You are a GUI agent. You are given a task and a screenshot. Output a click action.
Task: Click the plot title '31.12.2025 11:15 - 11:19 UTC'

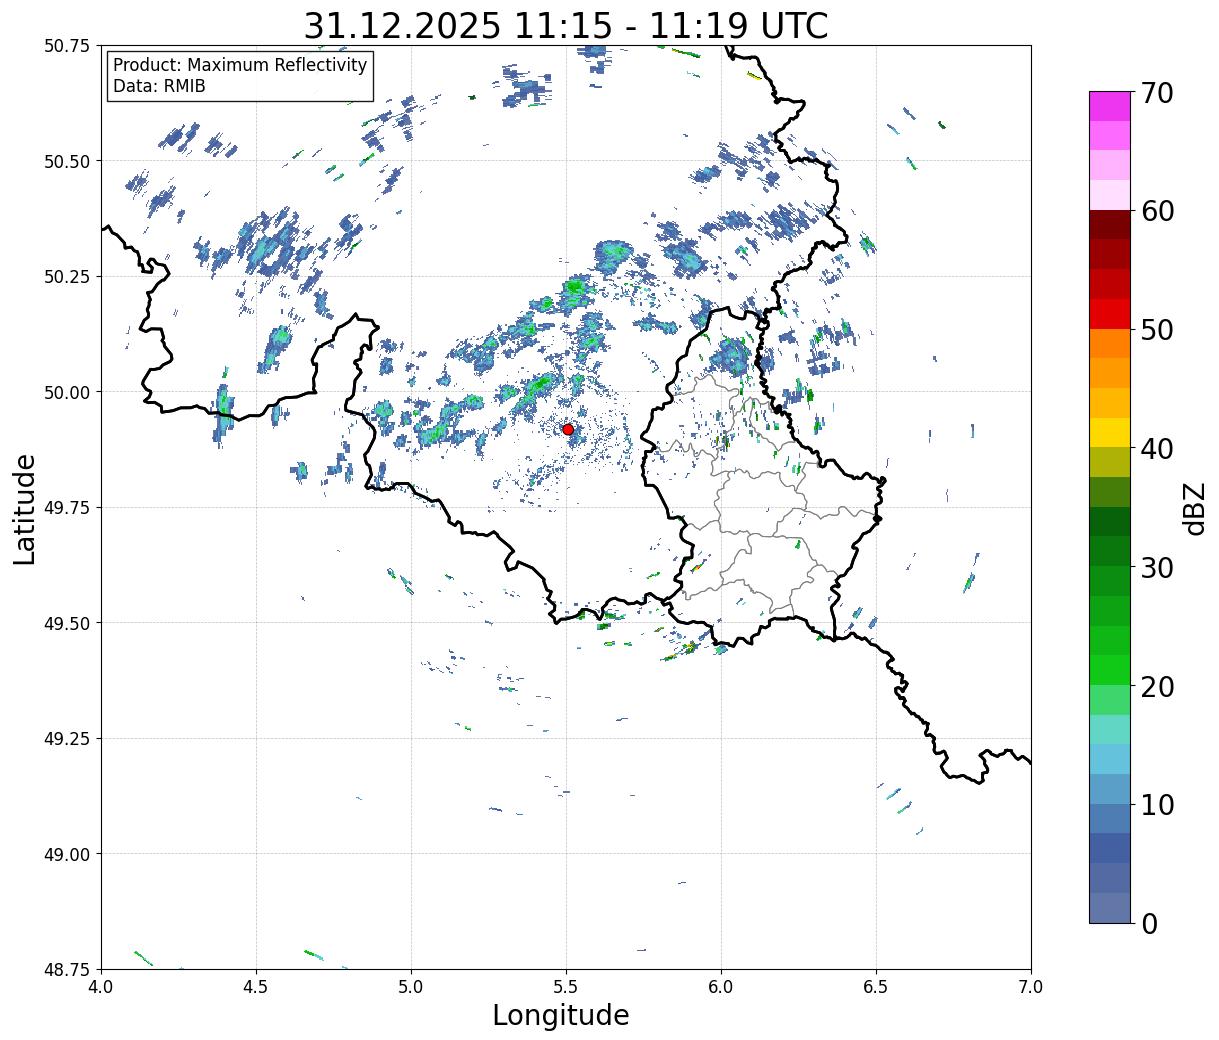[566, 25]
